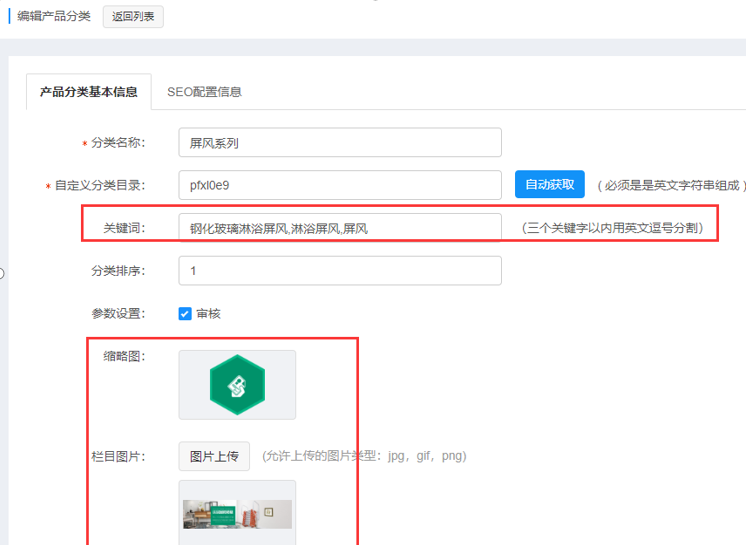Click the 缩略图 label

pyautogui.click(x=124, y=356)
